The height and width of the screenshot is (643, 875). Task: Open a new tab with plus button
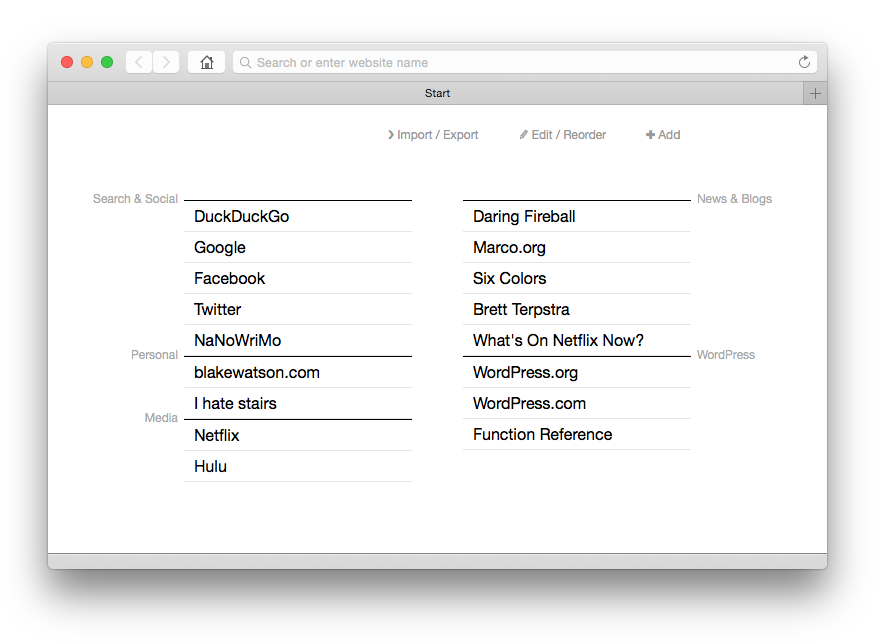pyautogui.click(x=815, y=93)
